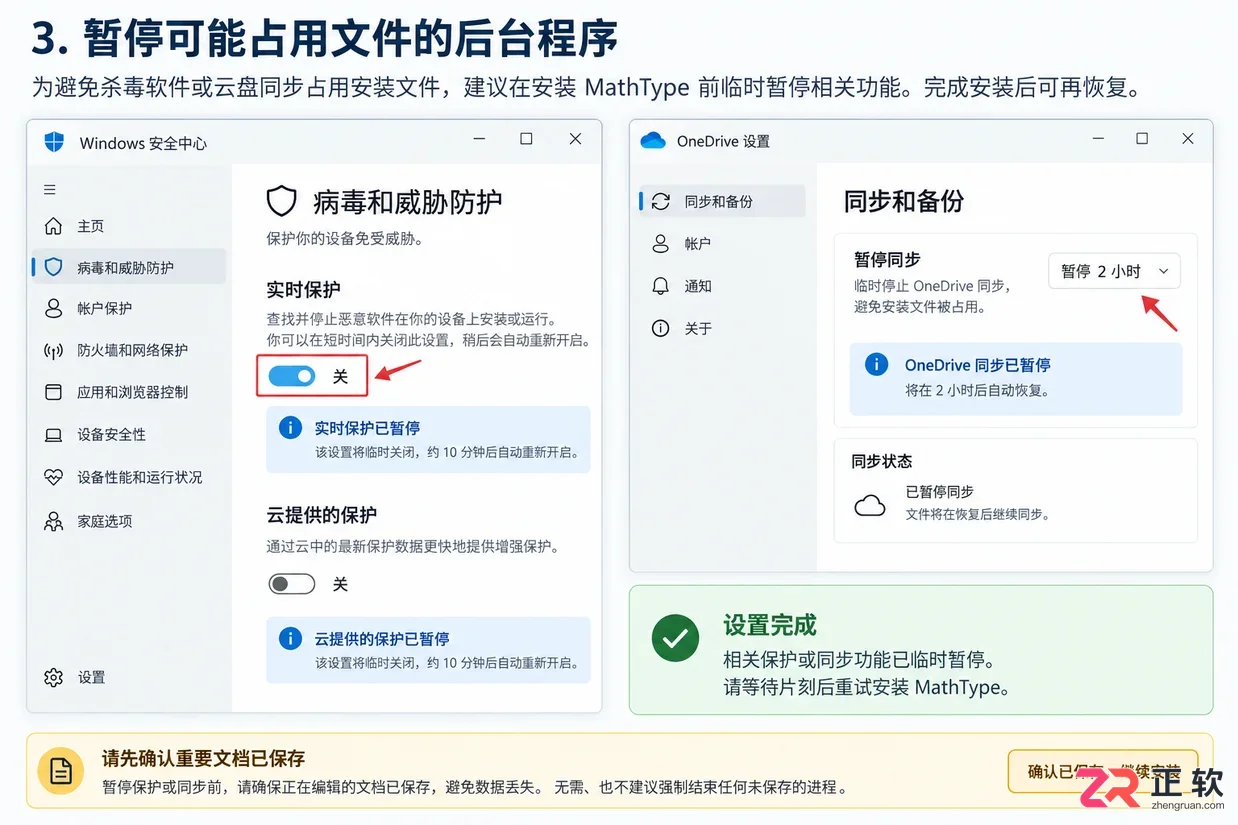
Task: Select 家庭选项 in the sidebar
Action: pos(129,521)
